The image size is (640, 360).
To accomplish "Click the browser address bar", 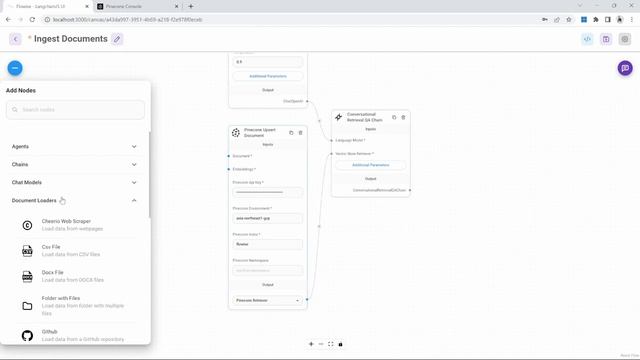I will [x=290, y=20].
